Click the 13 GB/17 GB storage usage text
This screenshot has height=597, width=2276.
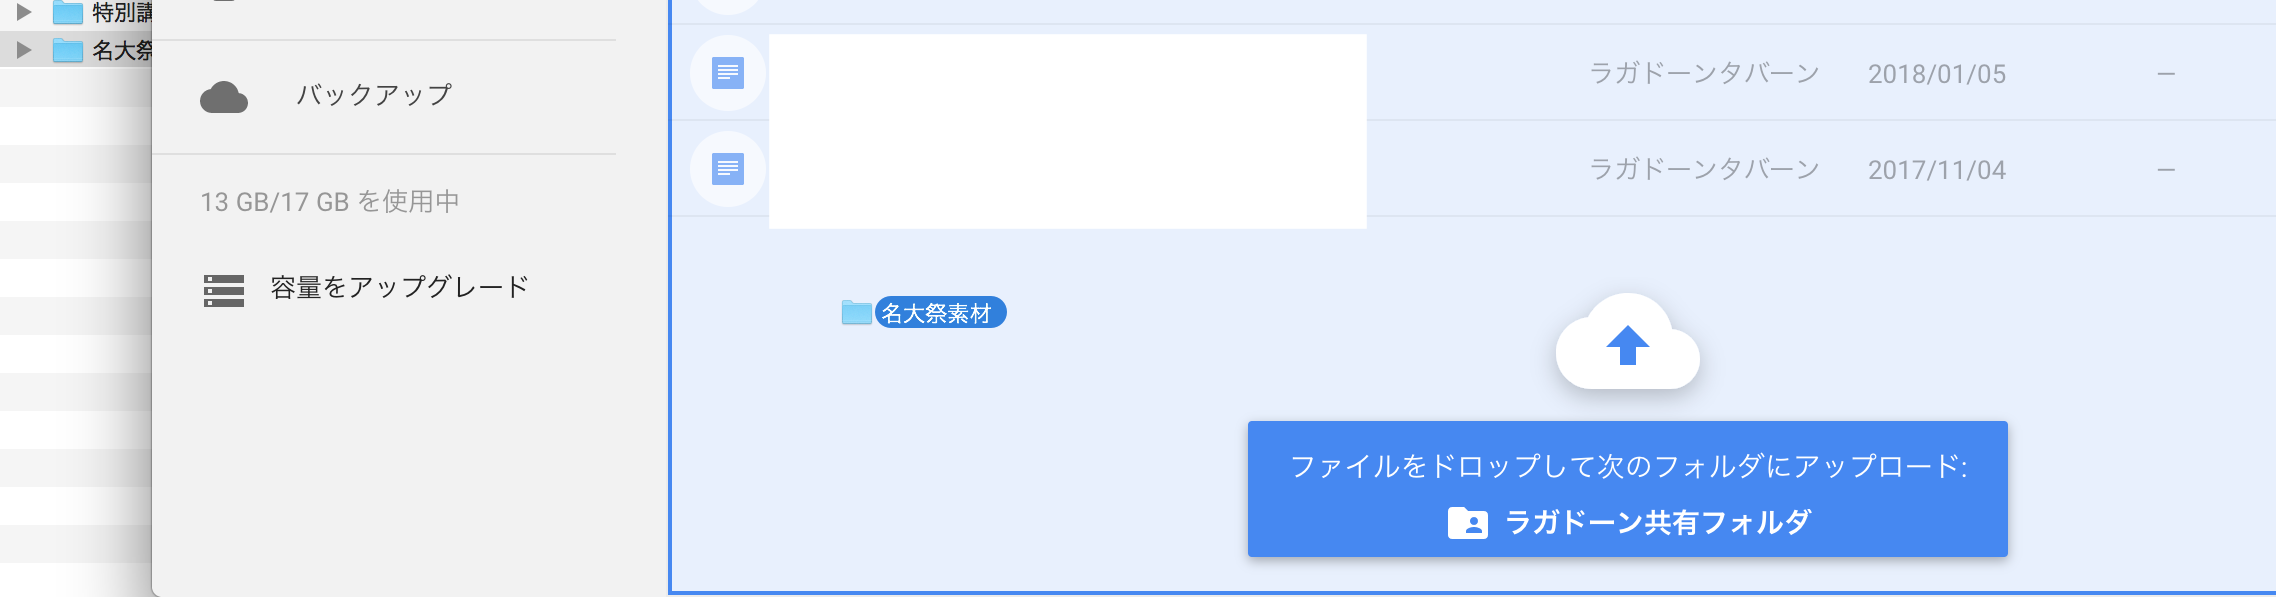(x=330, y=202)
